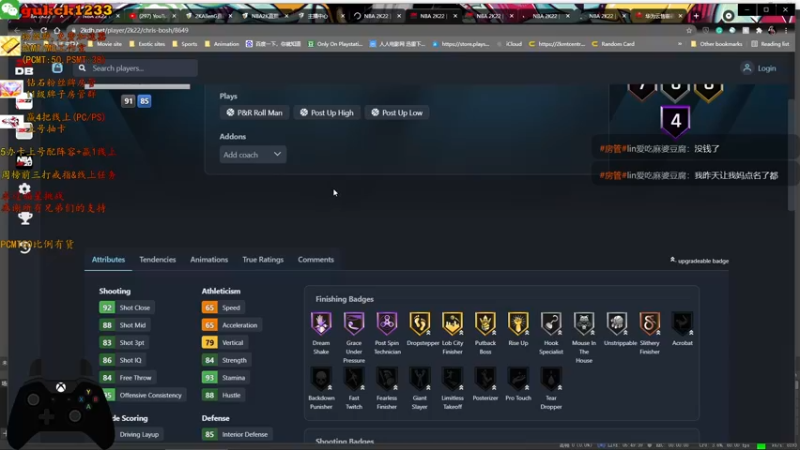The image size is (800, 450).
Task: Click the 92 Shot Close attribute
Action: (127, 308)
